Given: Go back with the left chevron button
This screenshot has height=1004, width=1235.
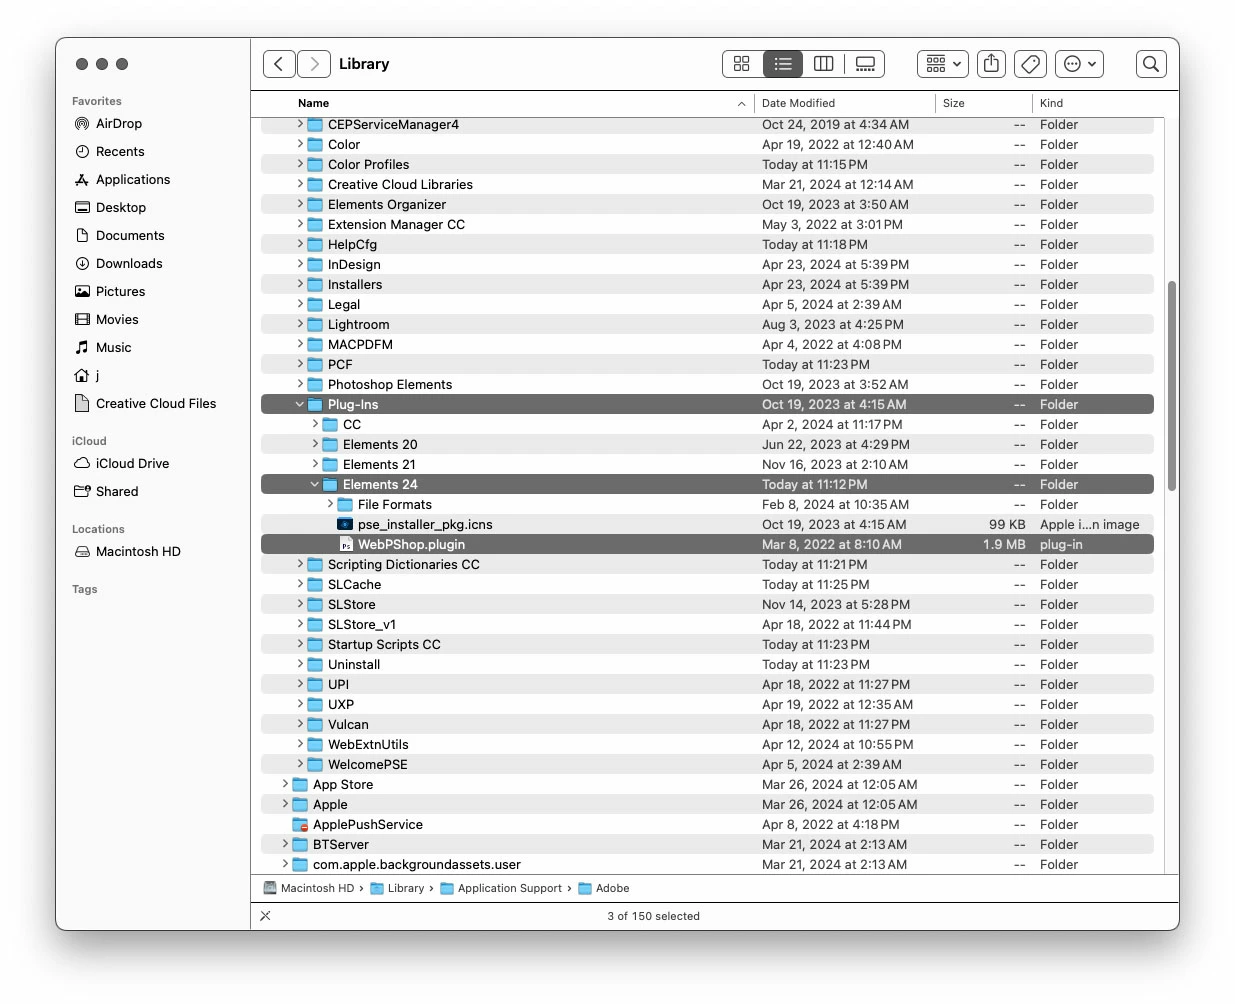Looking at the screenshot, I should [279, 64].
